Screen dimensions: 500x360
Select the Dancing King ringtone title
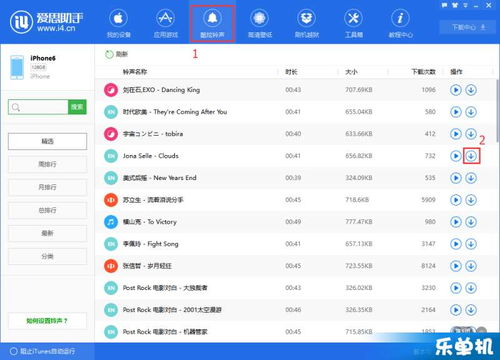coord(161,90)
